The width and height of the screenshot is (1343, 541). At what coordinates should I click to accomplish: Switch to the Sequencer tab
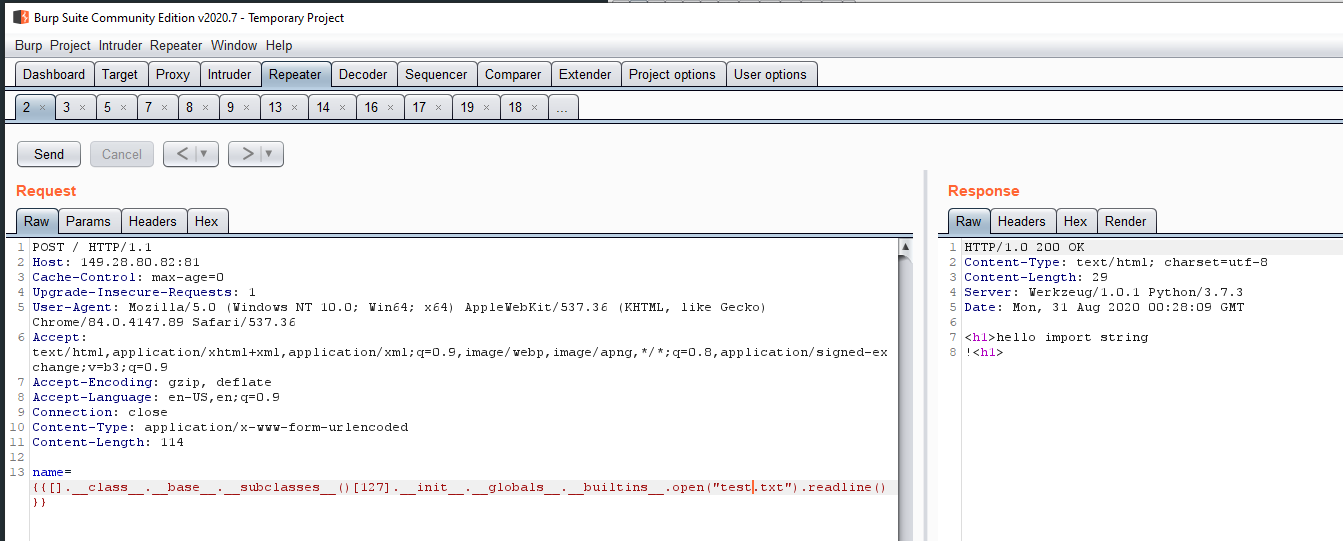point(436,74)
